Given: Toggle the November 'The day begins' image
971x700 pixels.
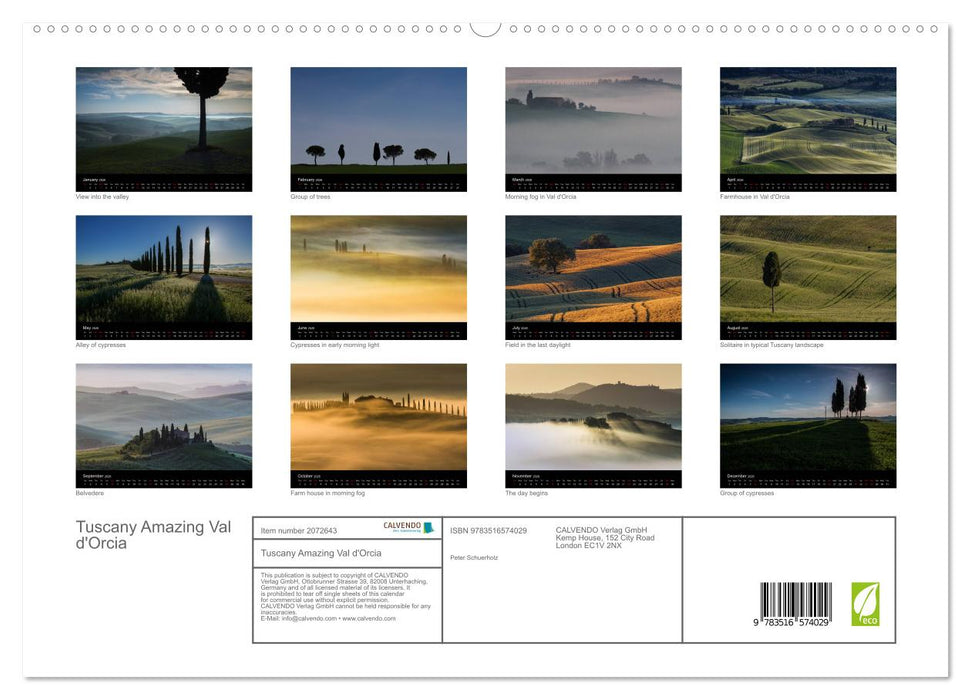Looking at the screenshot, I should click(592, 425).
